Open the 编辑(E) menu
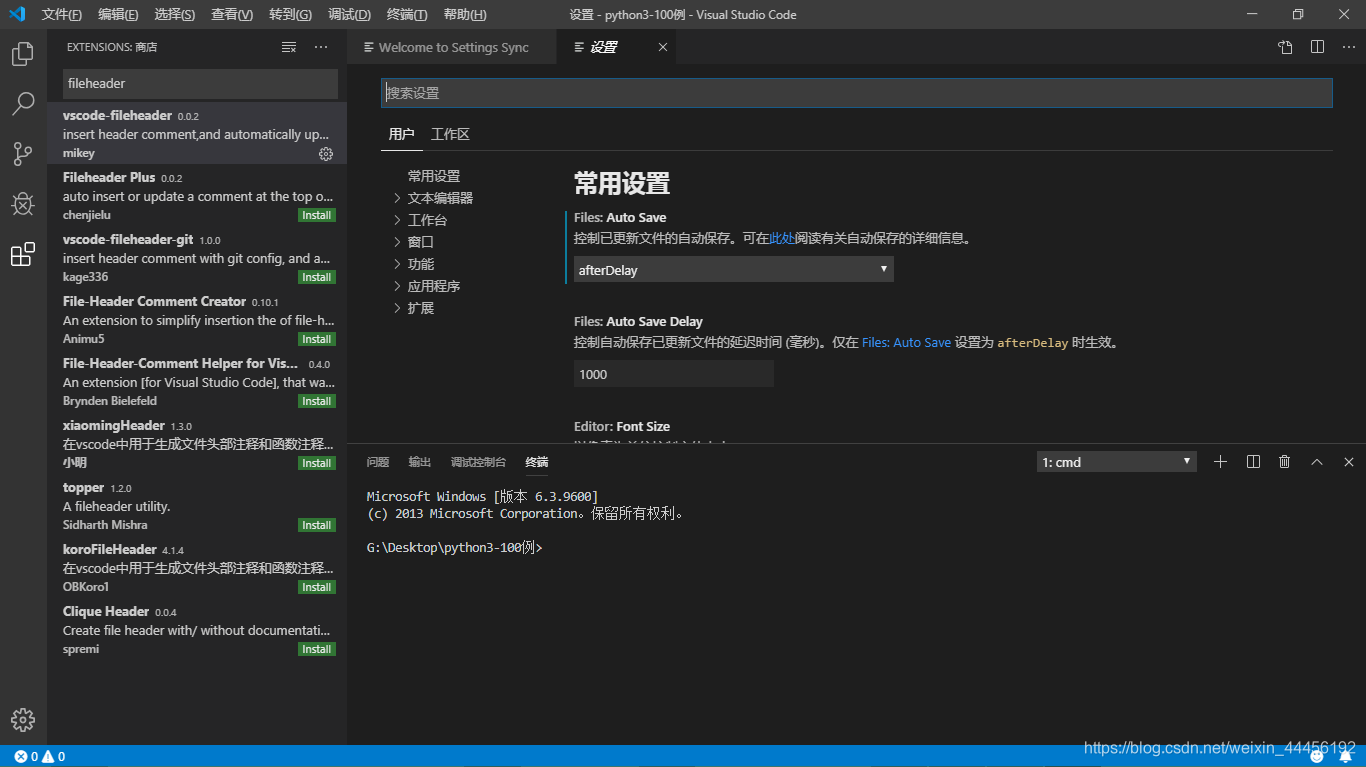The height and width of the screenshot is (767, 1366). 119,14
